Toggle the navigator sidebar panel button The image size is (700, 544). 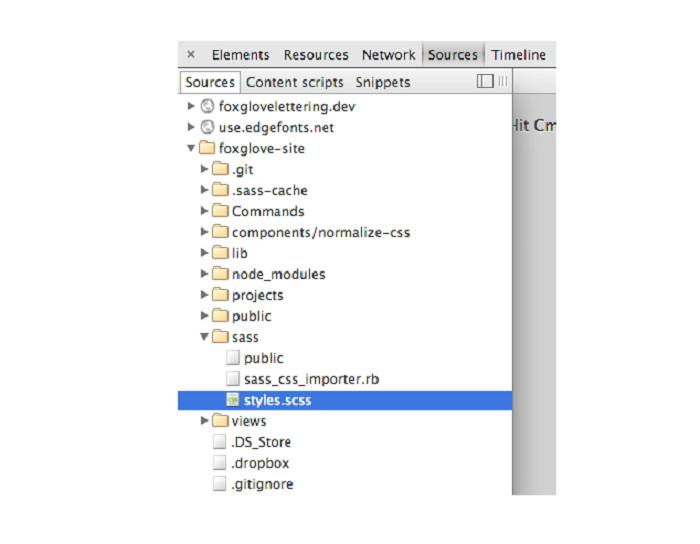[485, 82]
